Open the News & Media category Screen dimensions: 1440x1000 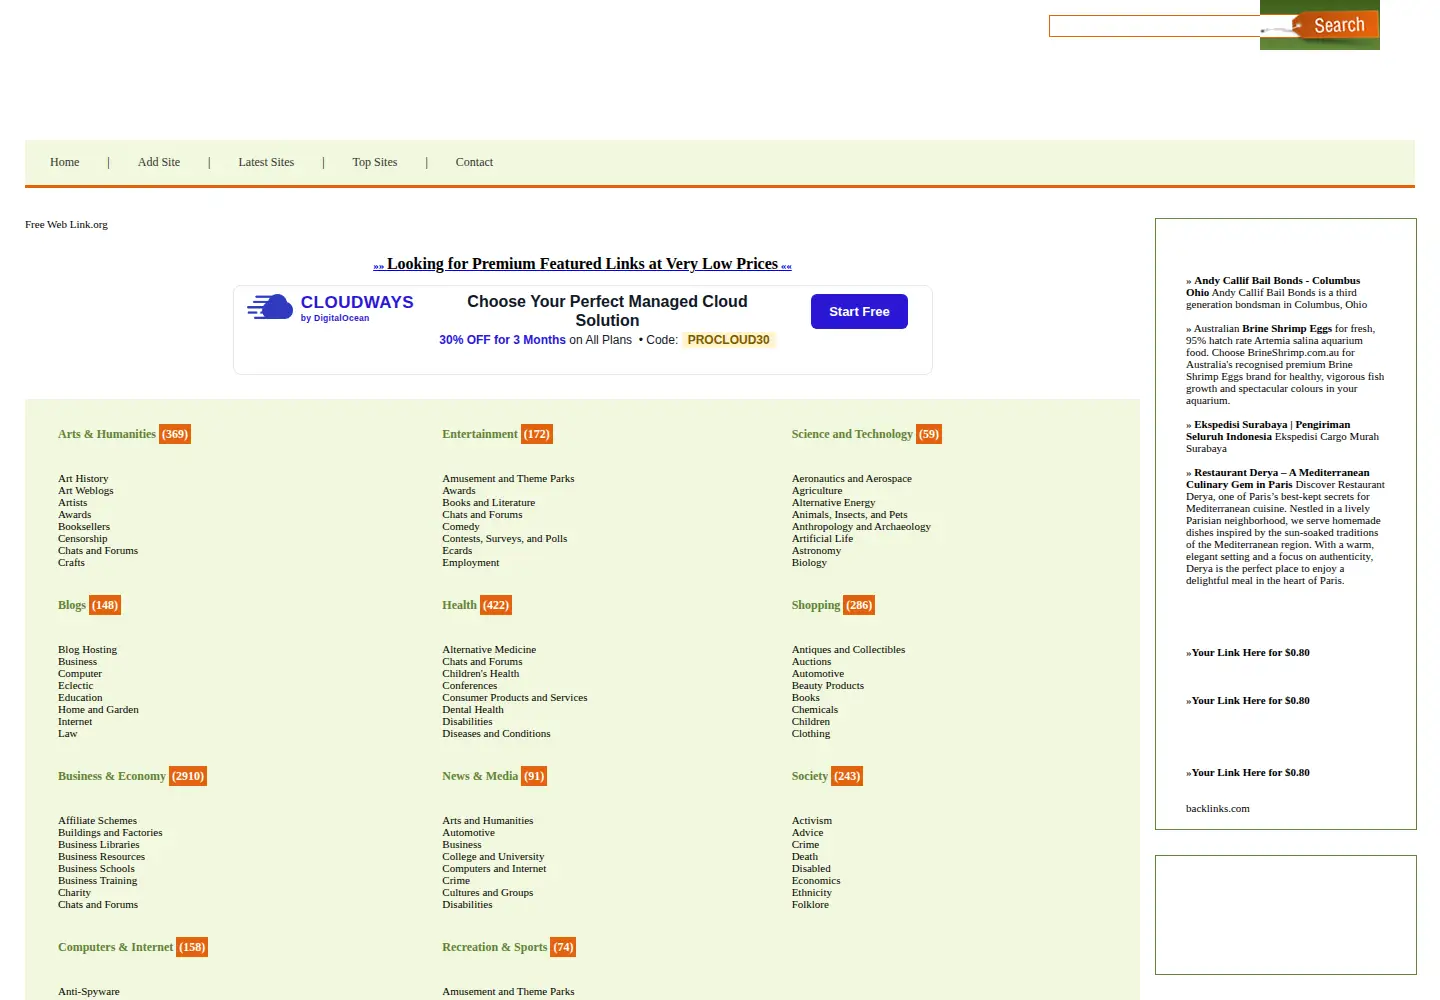(480, 776)
